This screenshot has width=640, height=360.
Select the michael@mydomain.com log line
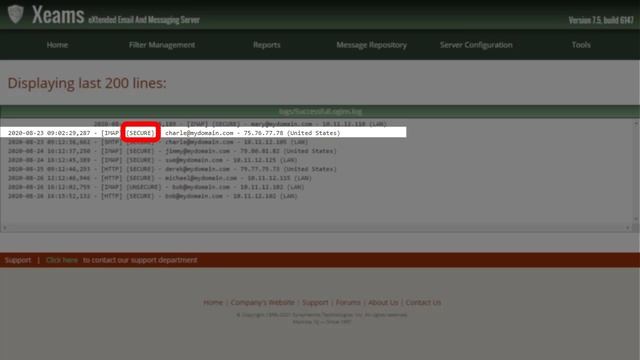pos(160,178)
